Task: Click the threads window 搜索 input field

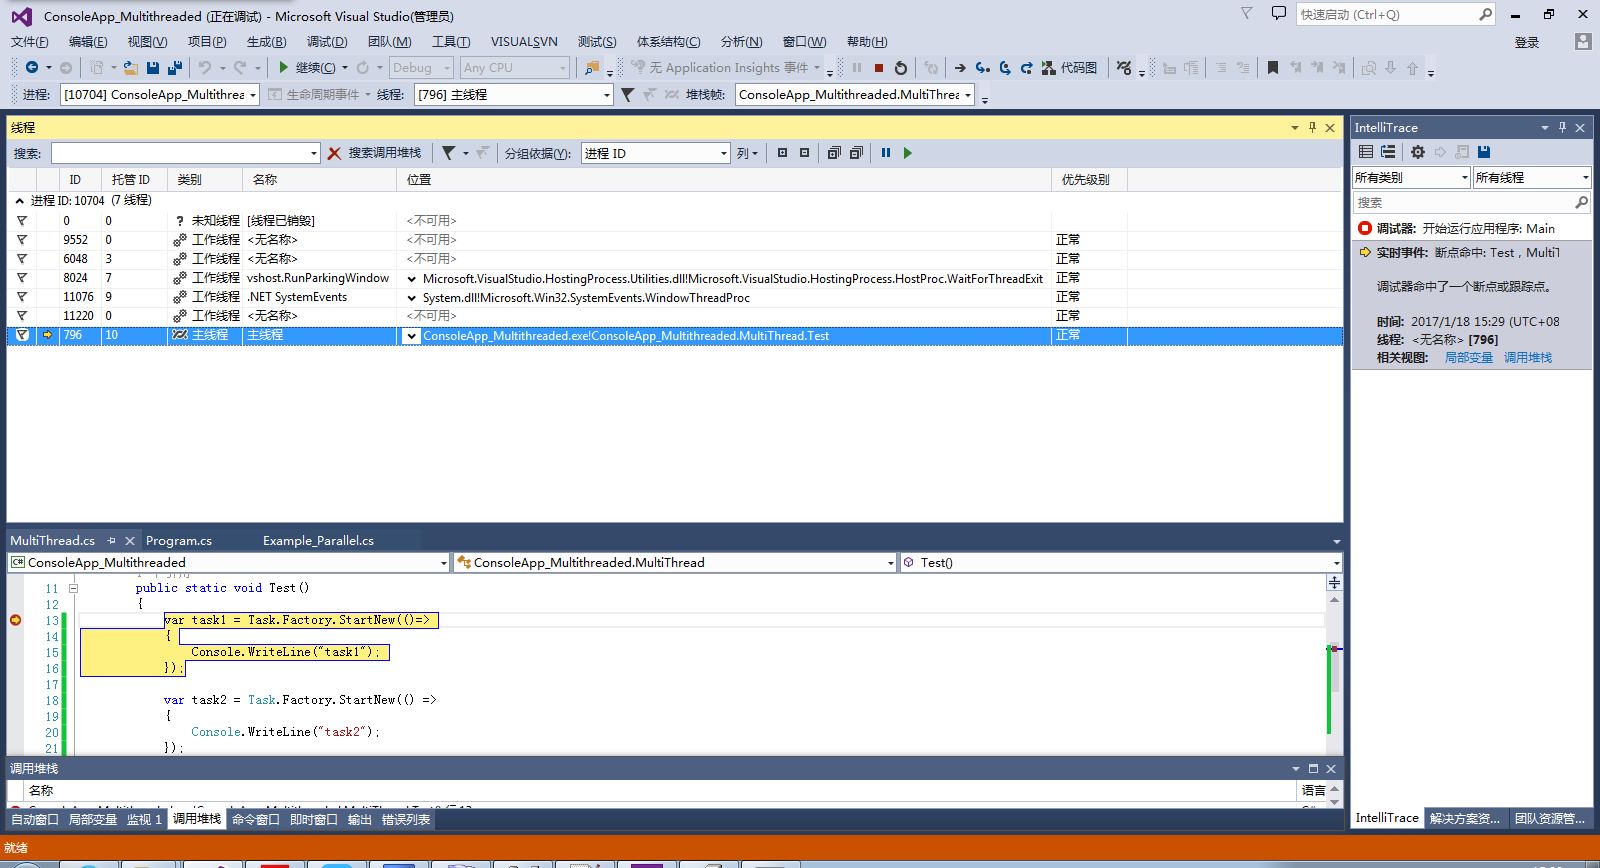Action: (x=186, y=153)
